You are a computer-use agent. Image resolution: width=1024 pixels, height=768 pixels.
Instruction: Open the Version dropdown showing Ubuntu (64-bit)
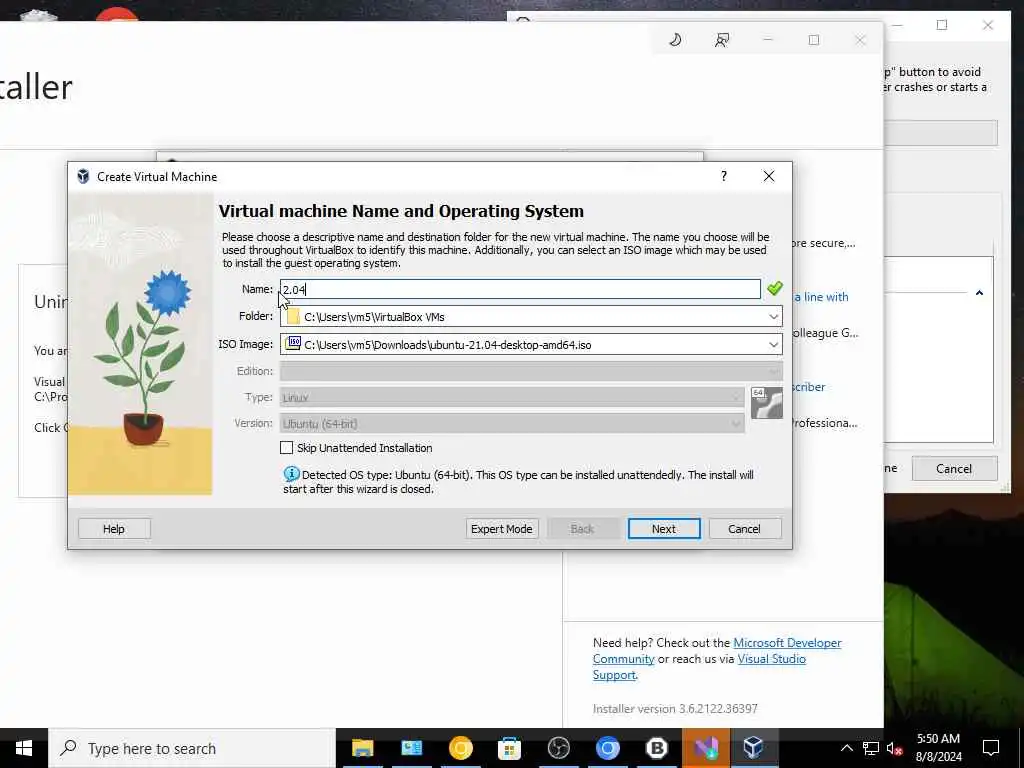pyautogui.click(x=512, y=423)
